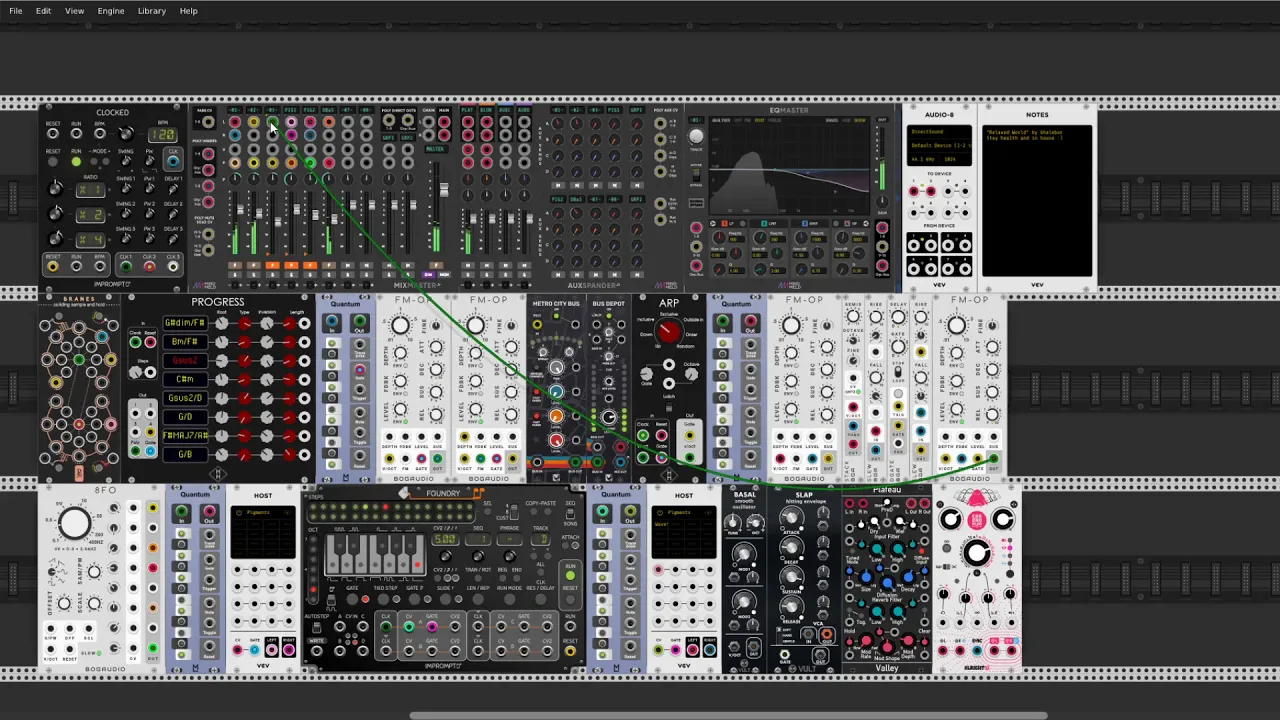
Task: Select the F#MAJ7/A# chord in Progress
Action: coord(185,436)
